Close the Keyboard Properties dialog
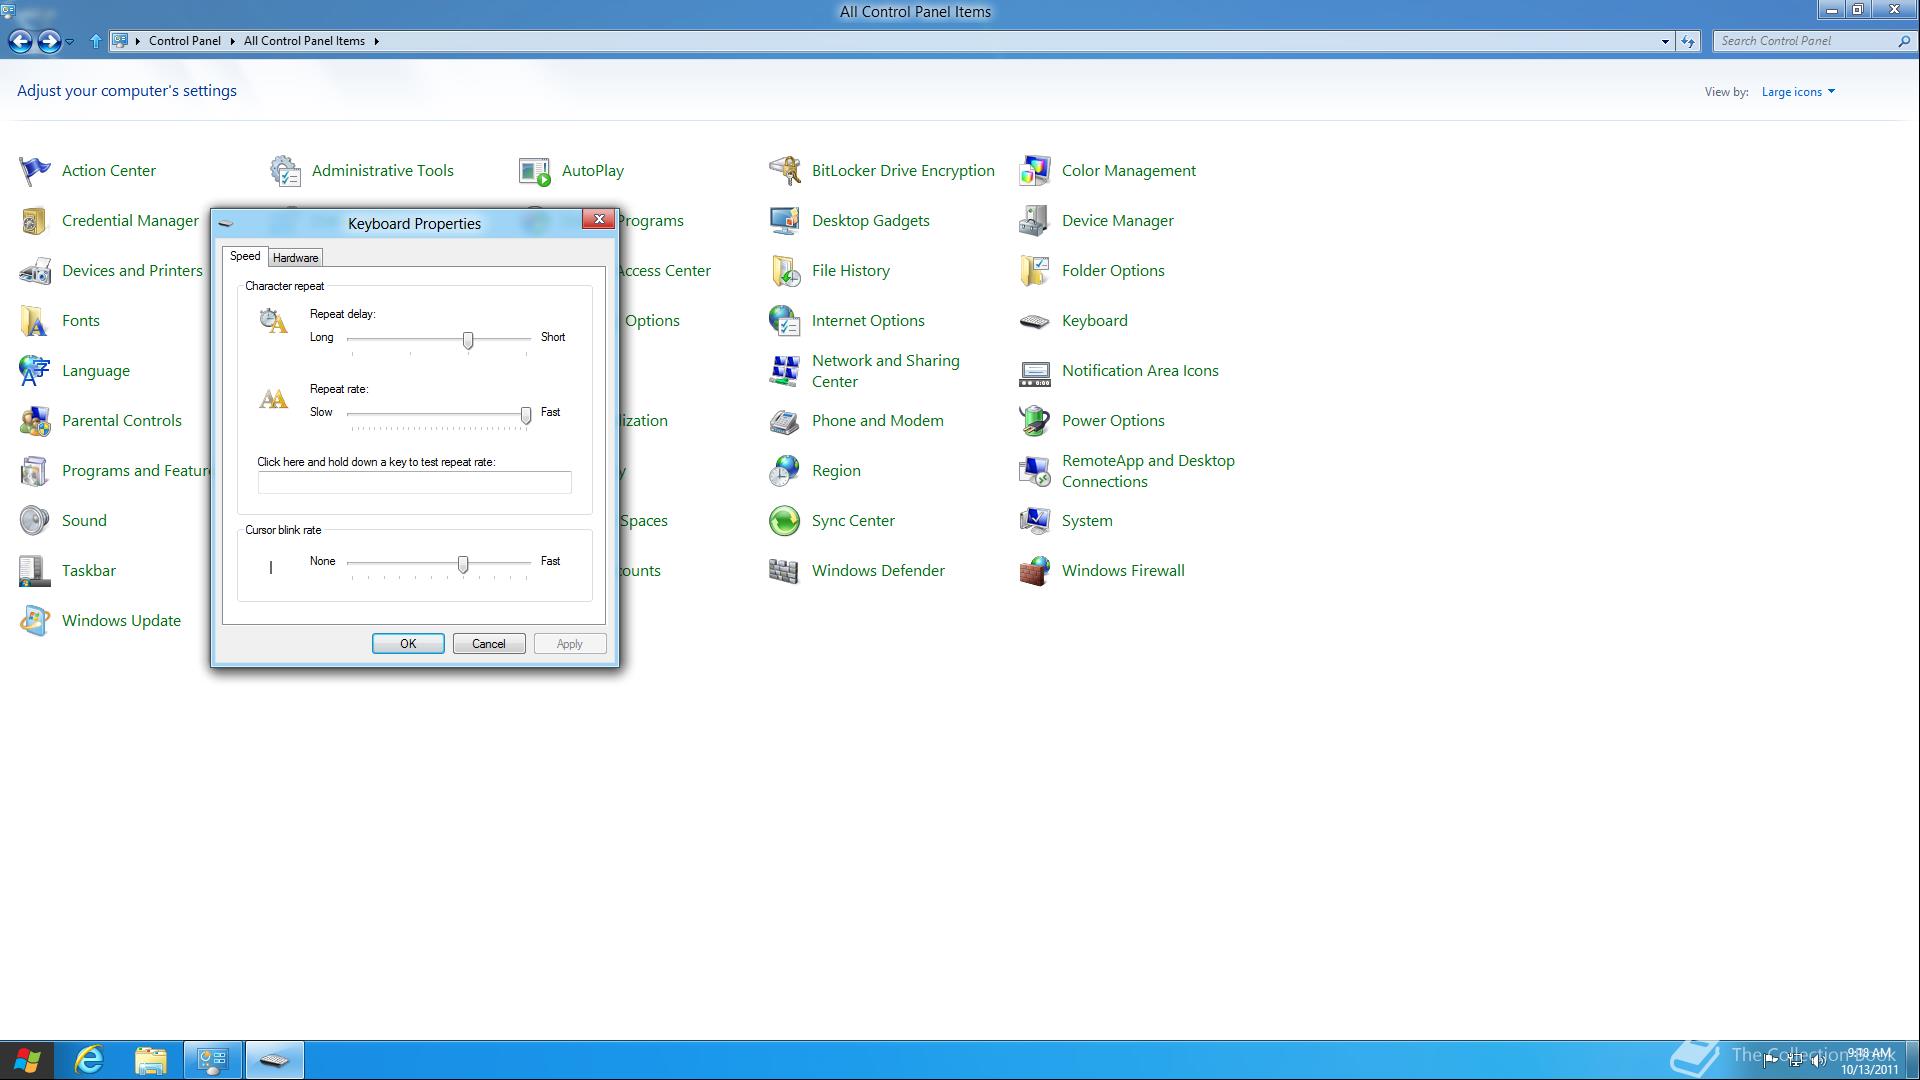The width and height of the screenshot is (1920, 1080). [x=599, y=219]
